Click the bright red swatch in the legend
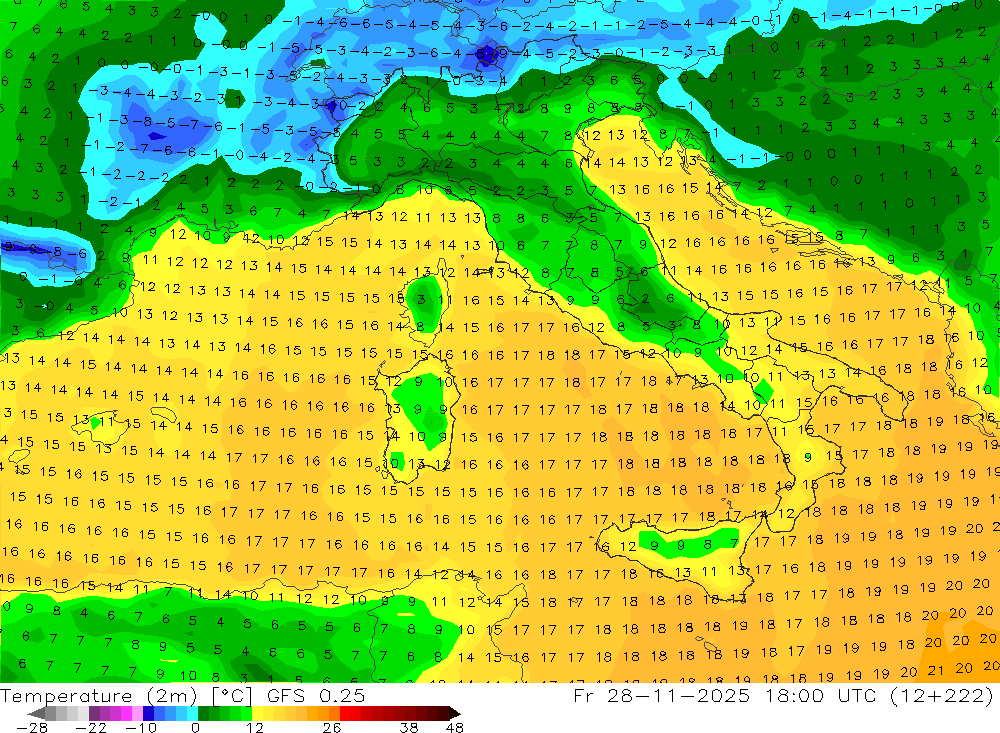Image resolution: width=1000 pixels, height=733 pixels. point(345,713)
